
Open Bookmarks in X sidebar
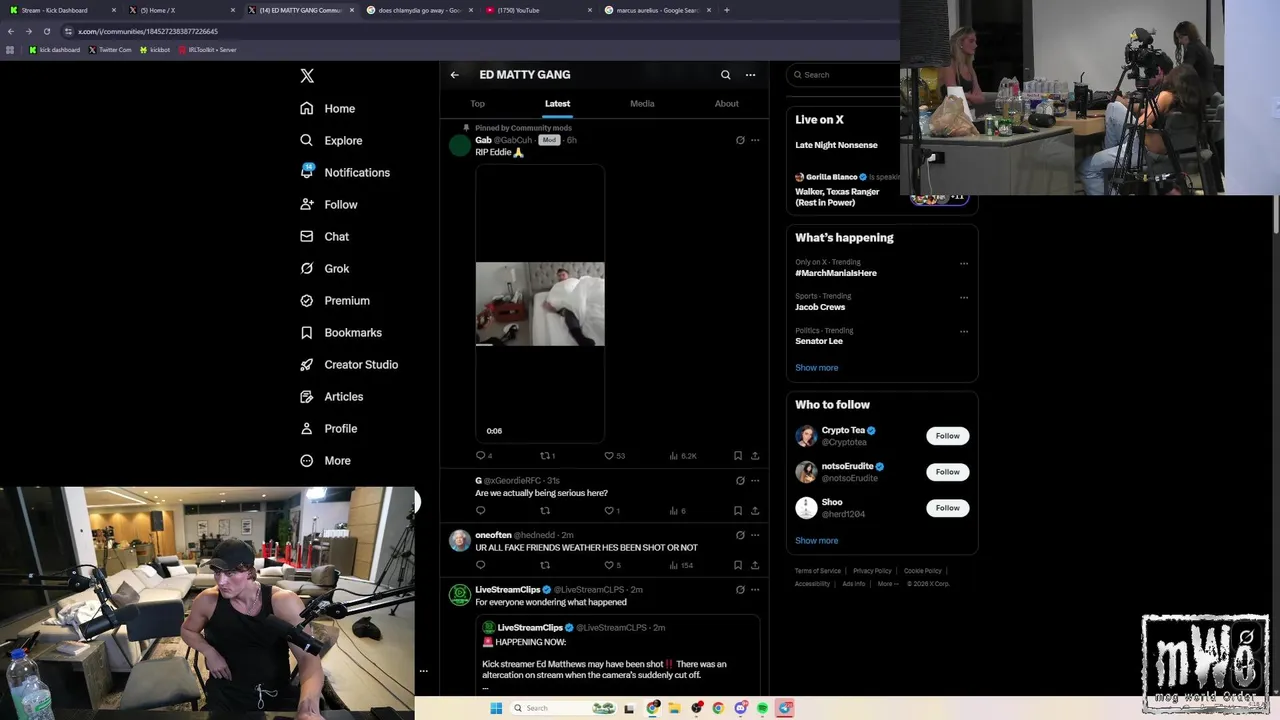click(341, 332)
